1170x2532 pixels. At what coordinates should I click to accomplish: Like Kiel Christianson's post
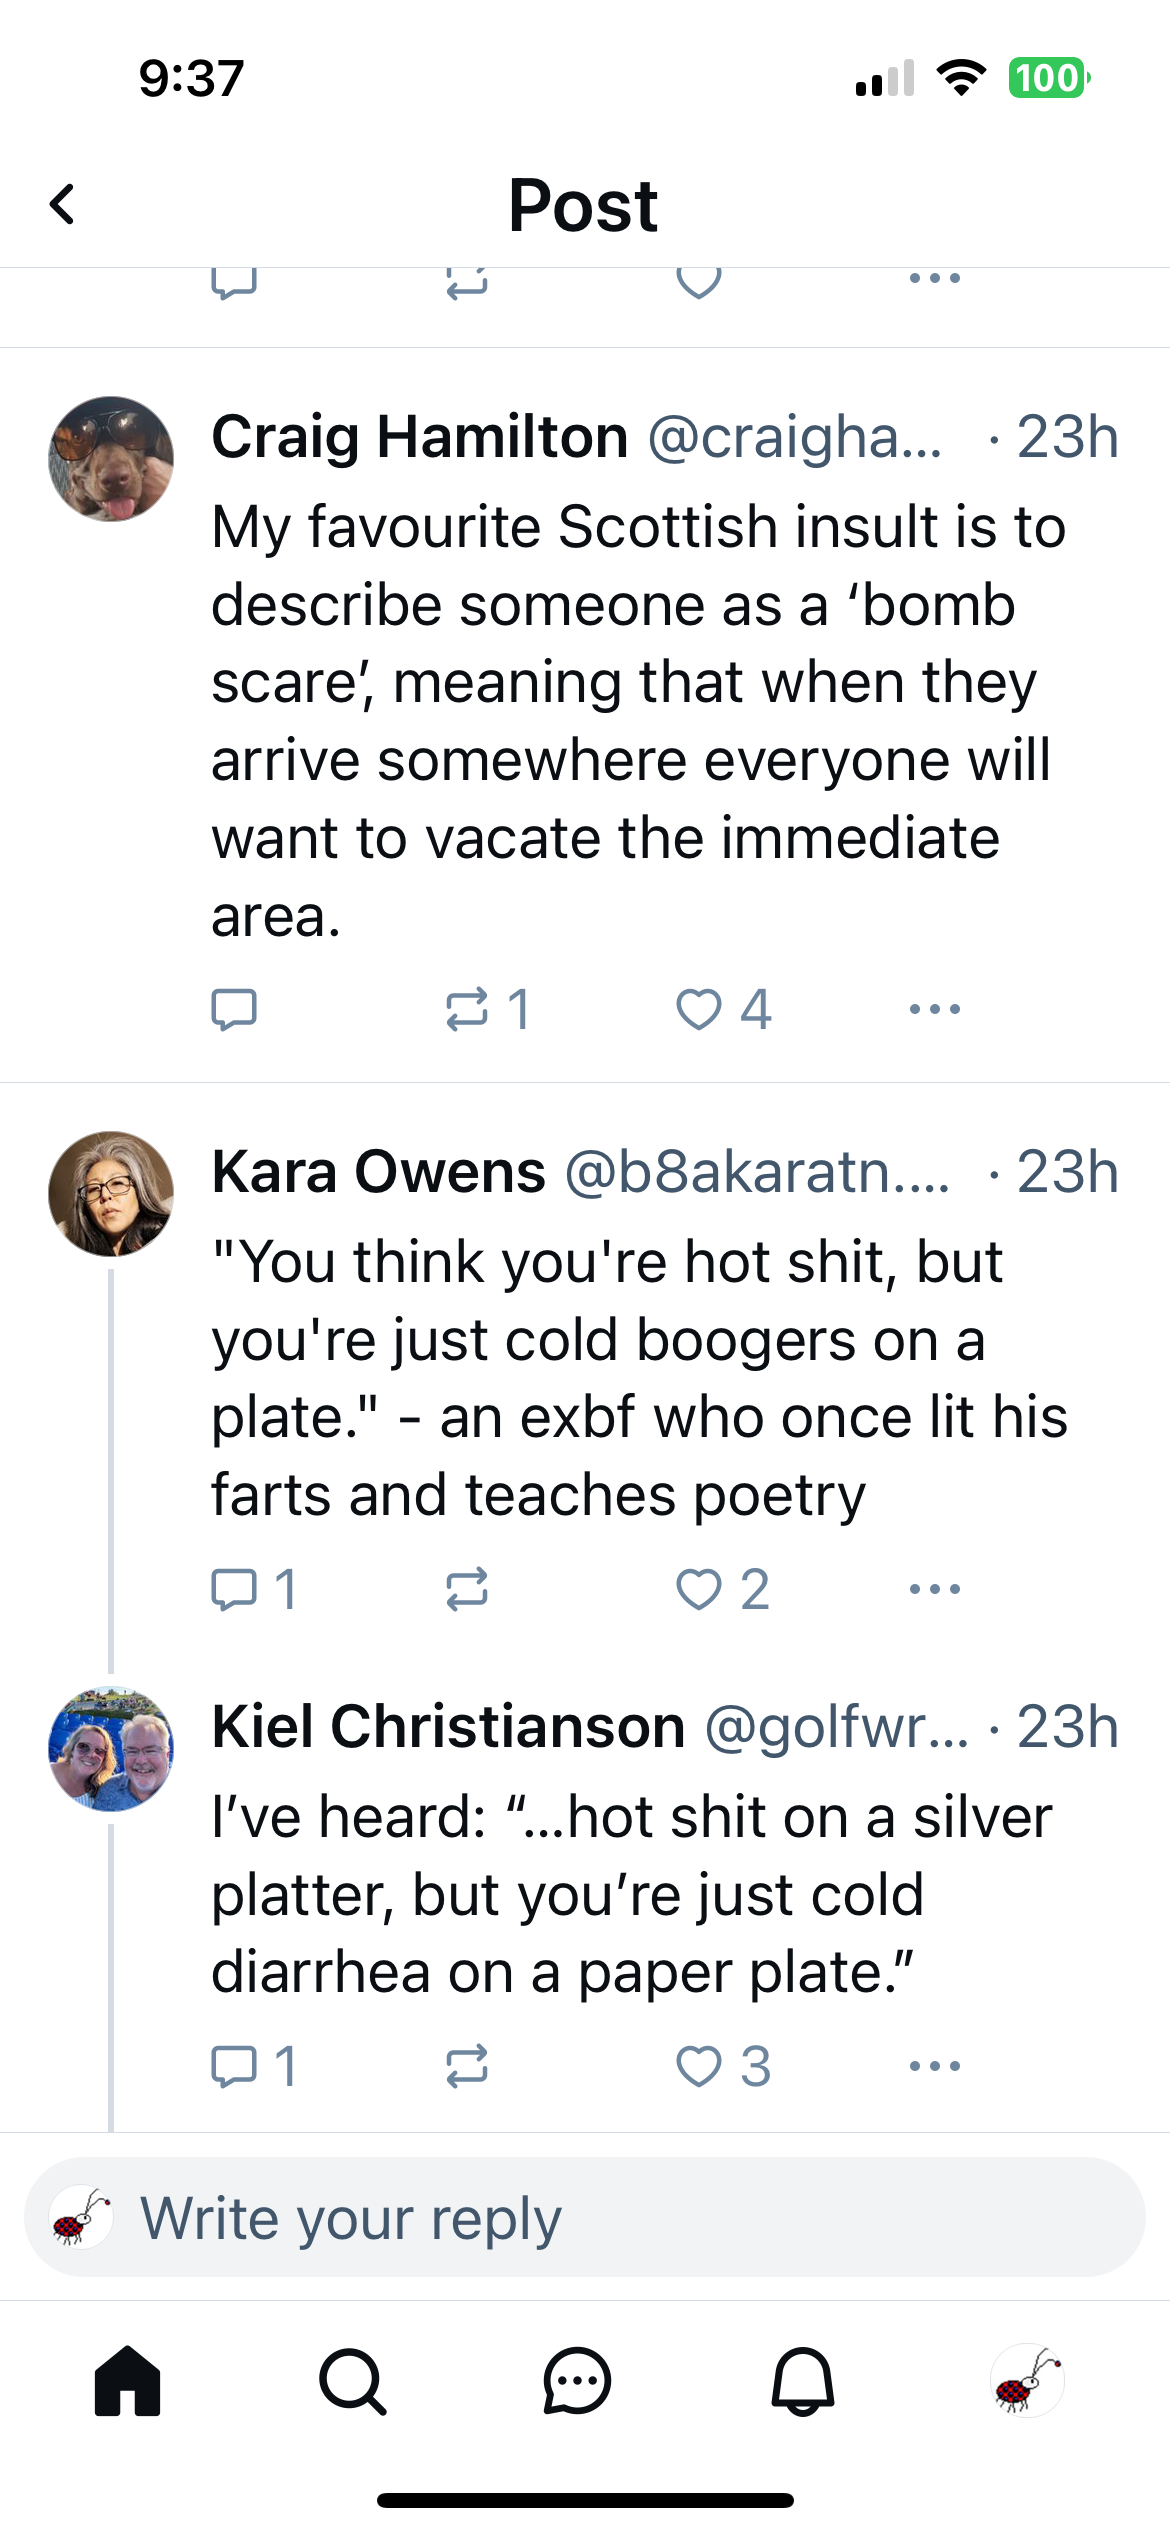pos(699,2066)
